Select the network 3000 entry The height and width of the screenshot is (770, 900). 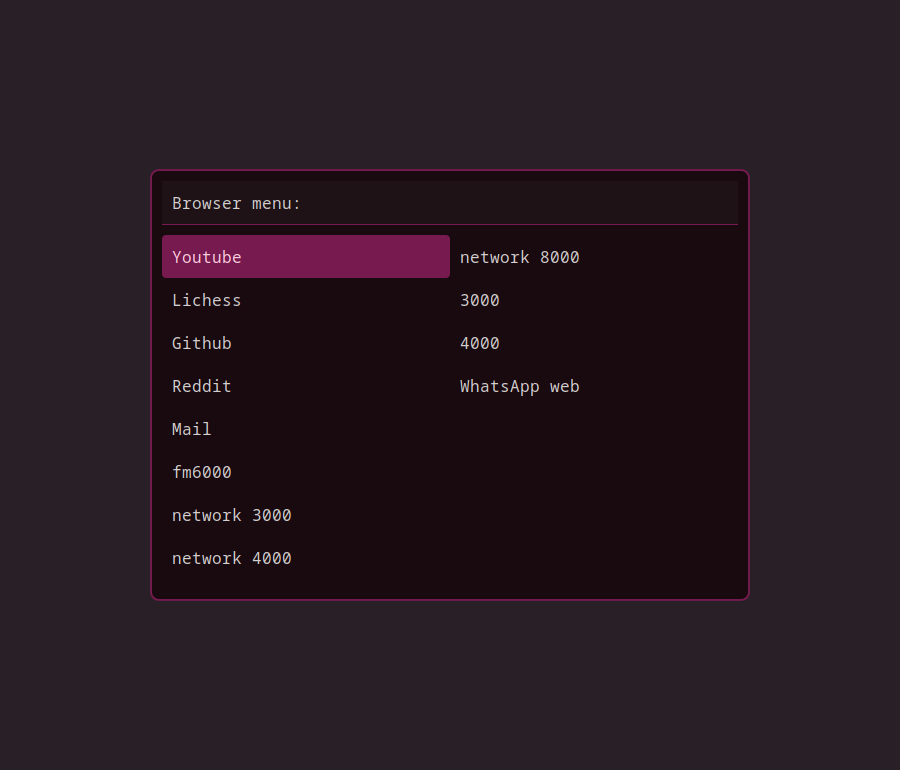[x=306, y=515]
